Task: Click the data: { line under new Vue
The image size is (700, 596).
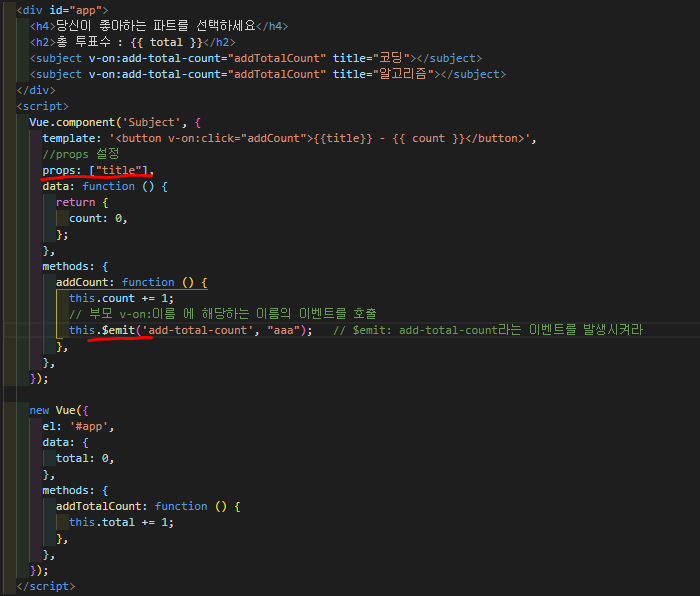Action: point(65,442)
